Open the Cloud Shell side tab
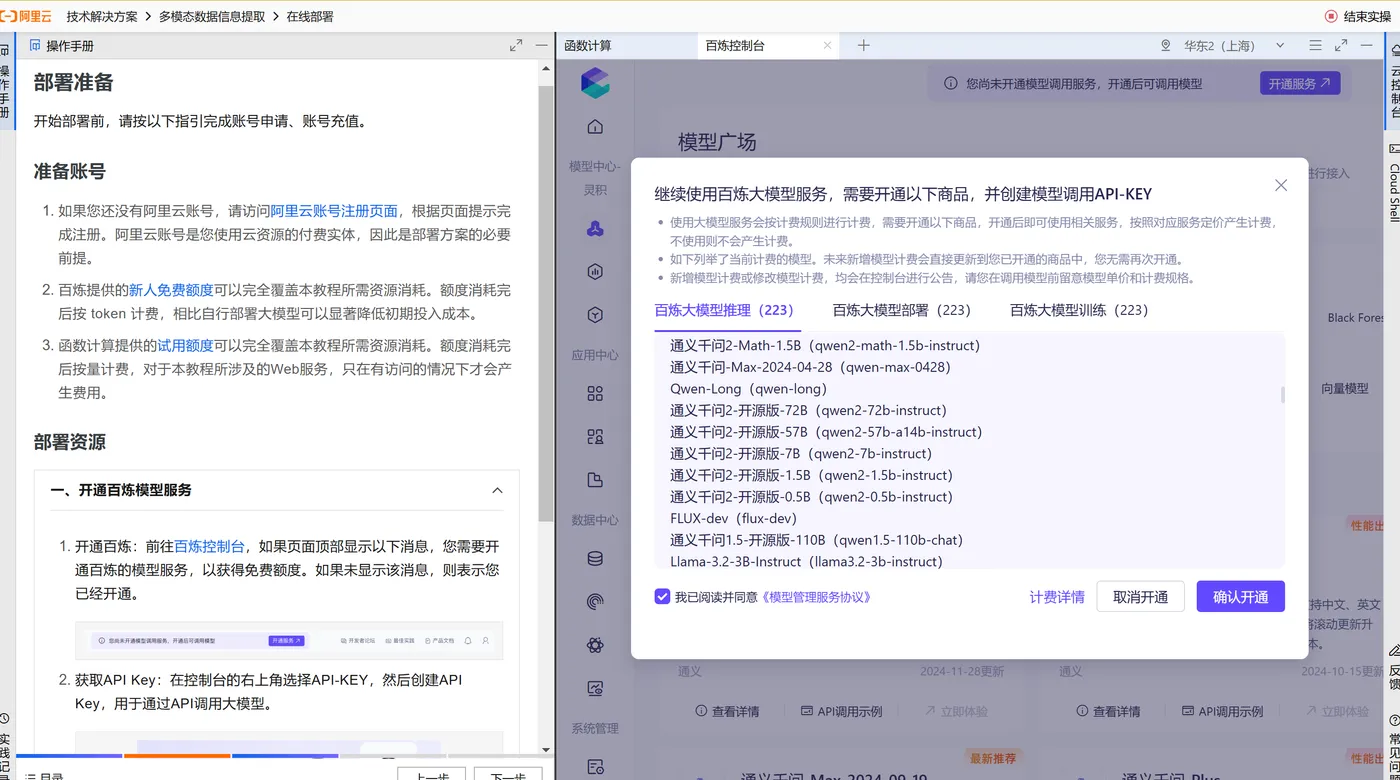Viewport: 1400px width, 780px height. pos(1394,183)
